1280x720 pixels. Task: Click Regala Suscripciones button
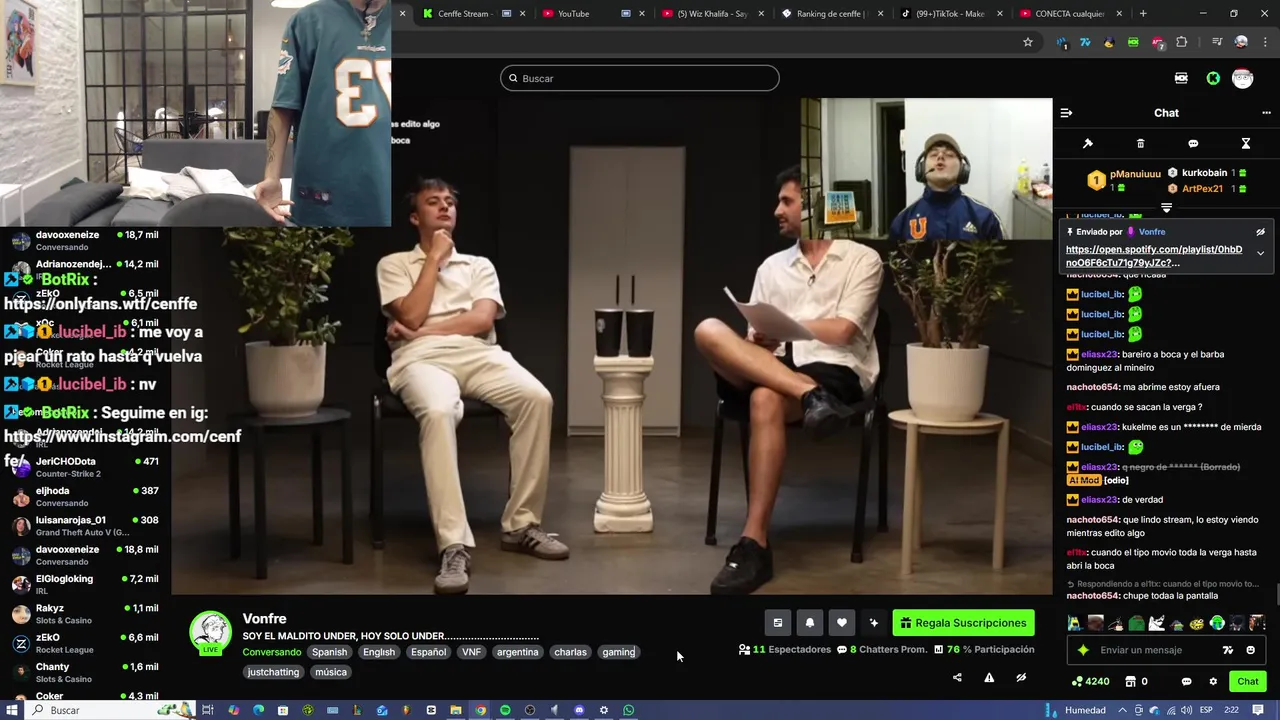963,623
